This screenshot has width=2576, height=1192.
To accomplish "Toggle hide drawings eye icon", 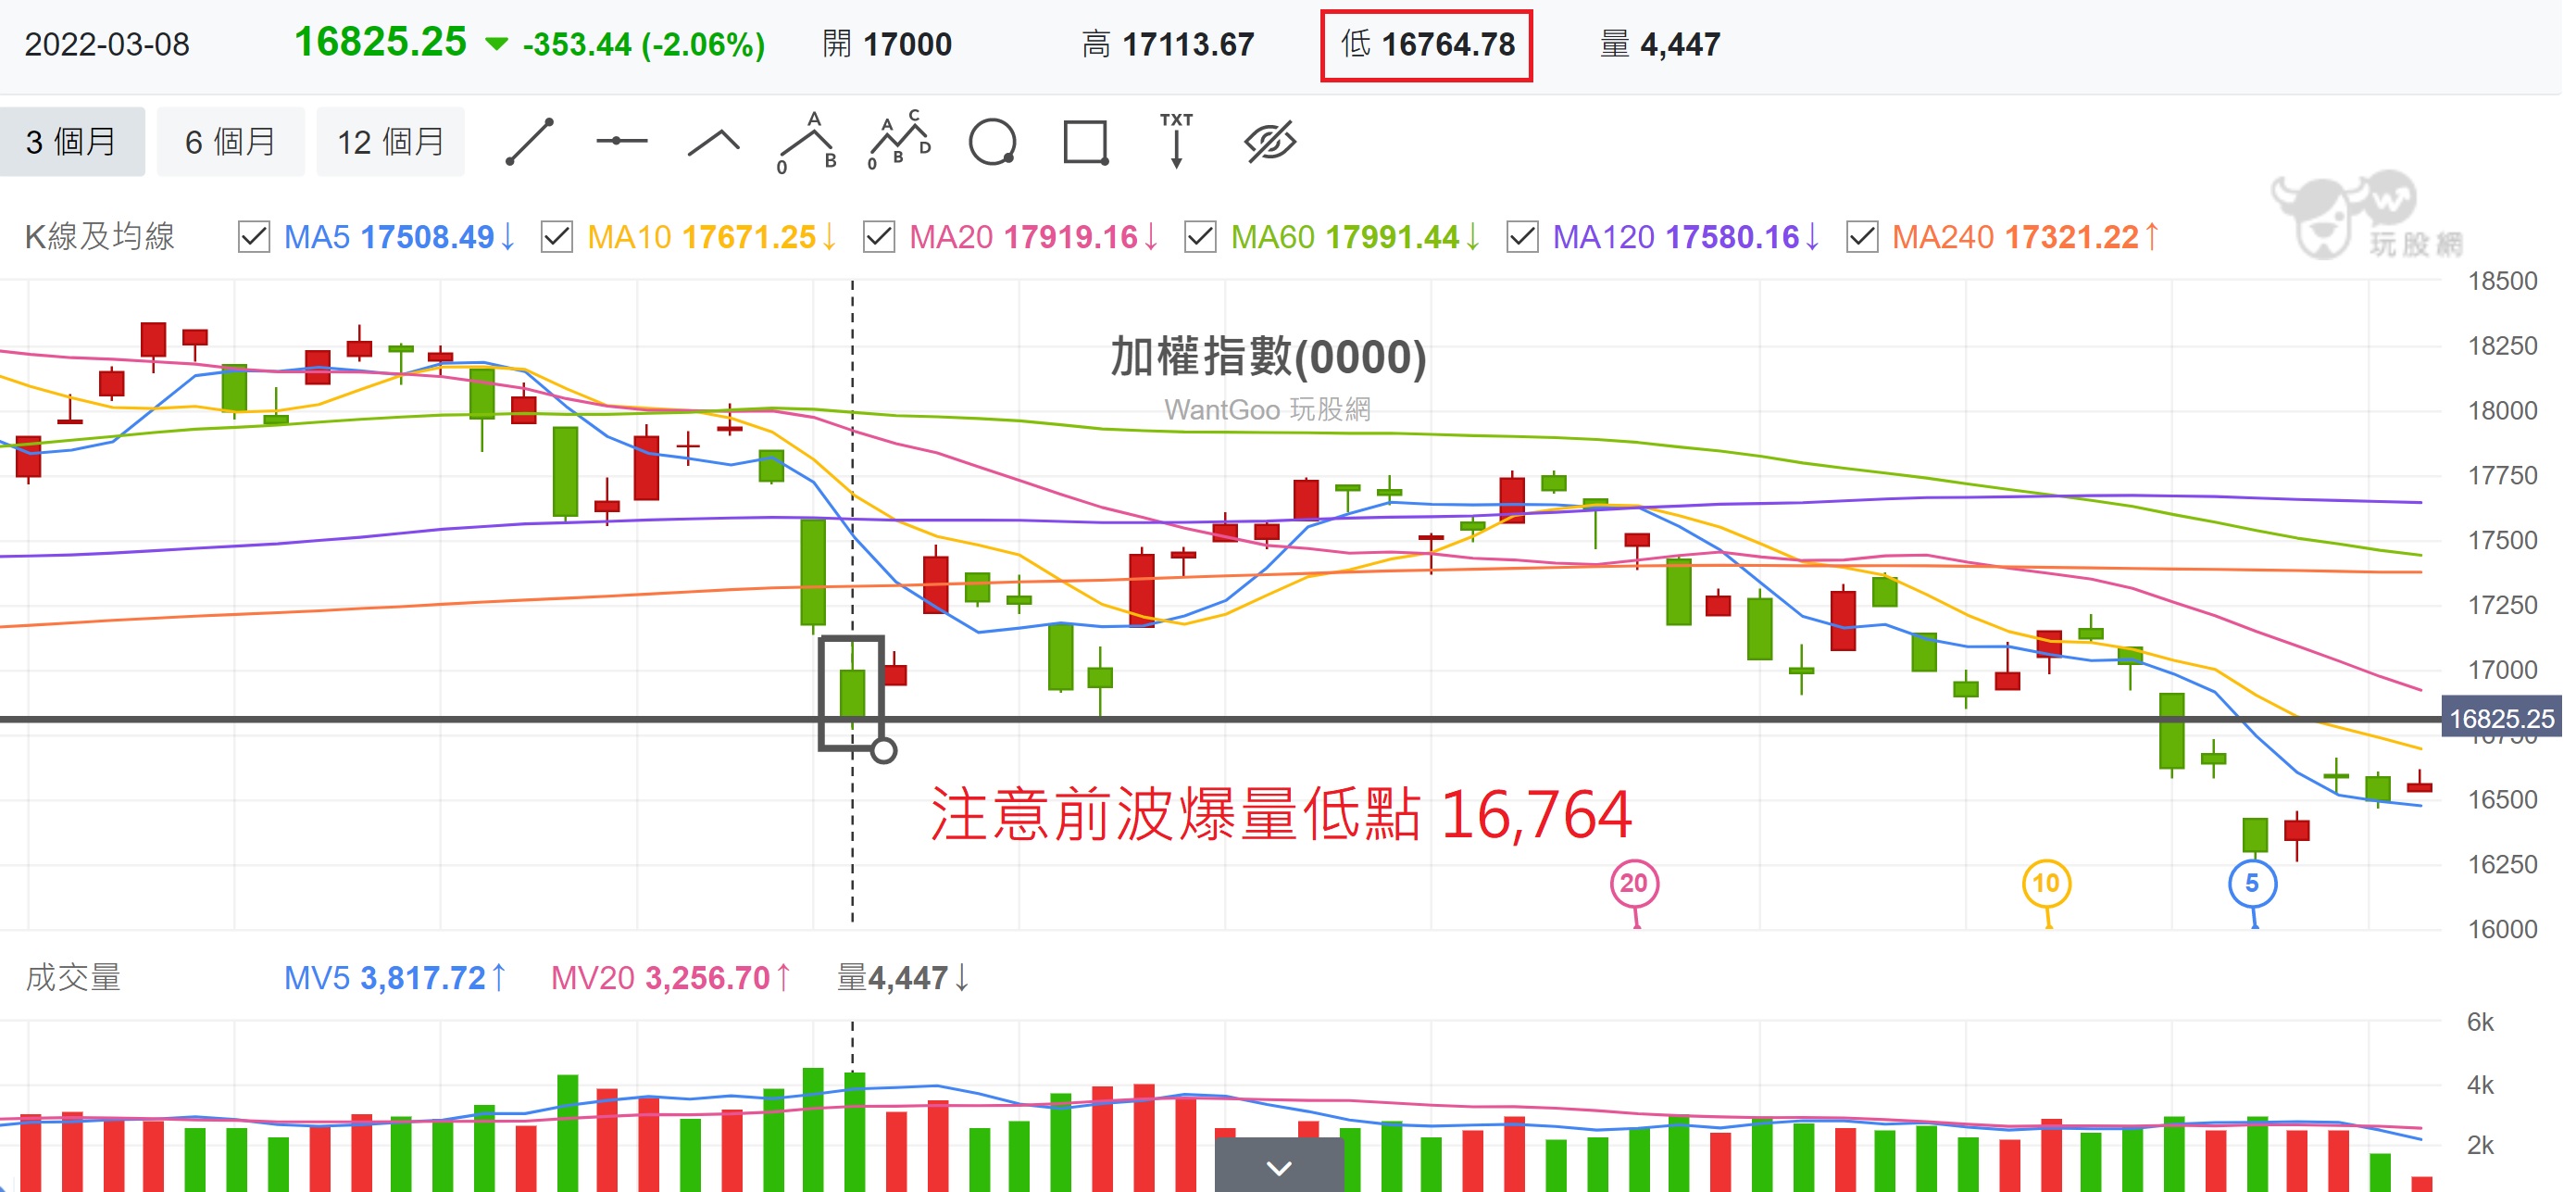I will [1270, 142].
